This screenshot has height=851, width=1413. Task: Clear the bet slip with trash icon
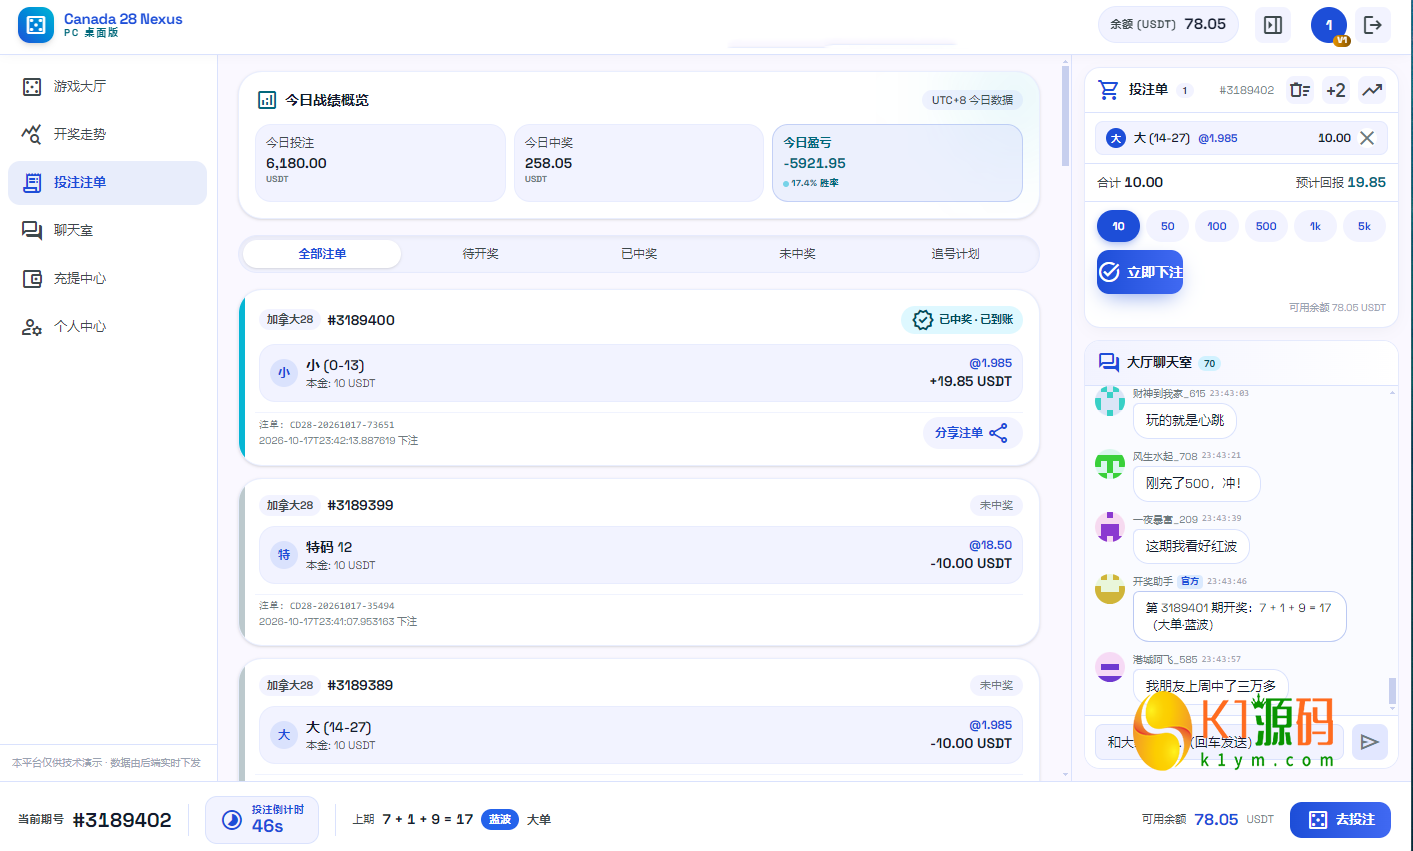1299,90
